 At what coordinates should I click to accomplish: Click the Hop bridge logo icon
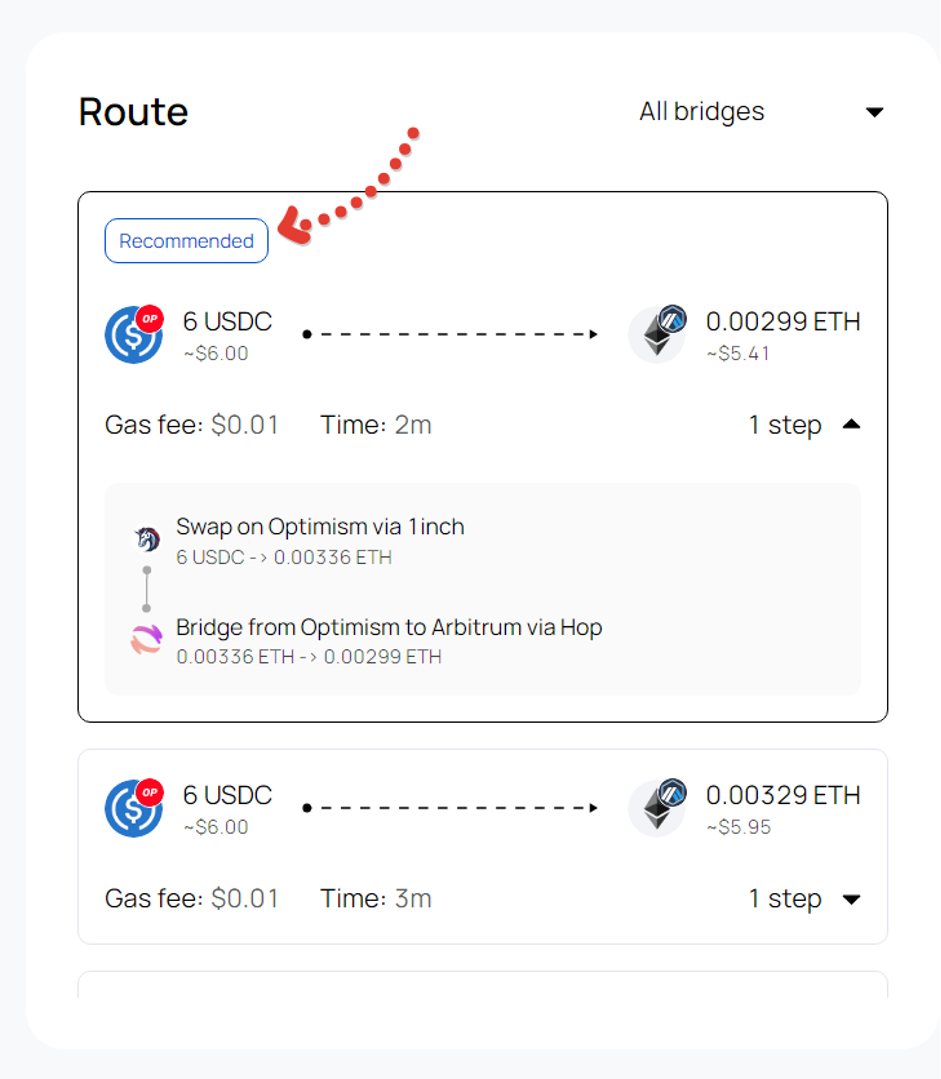[x=147, y=640]
